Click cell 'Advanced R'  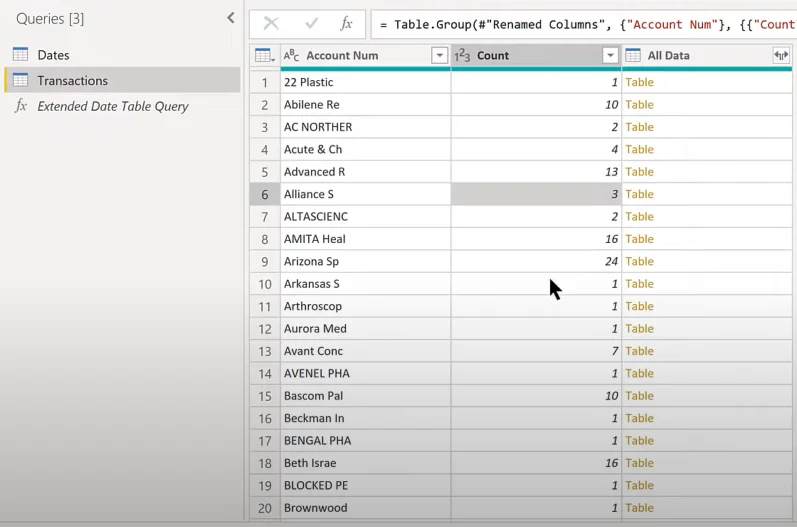point(365,172)
